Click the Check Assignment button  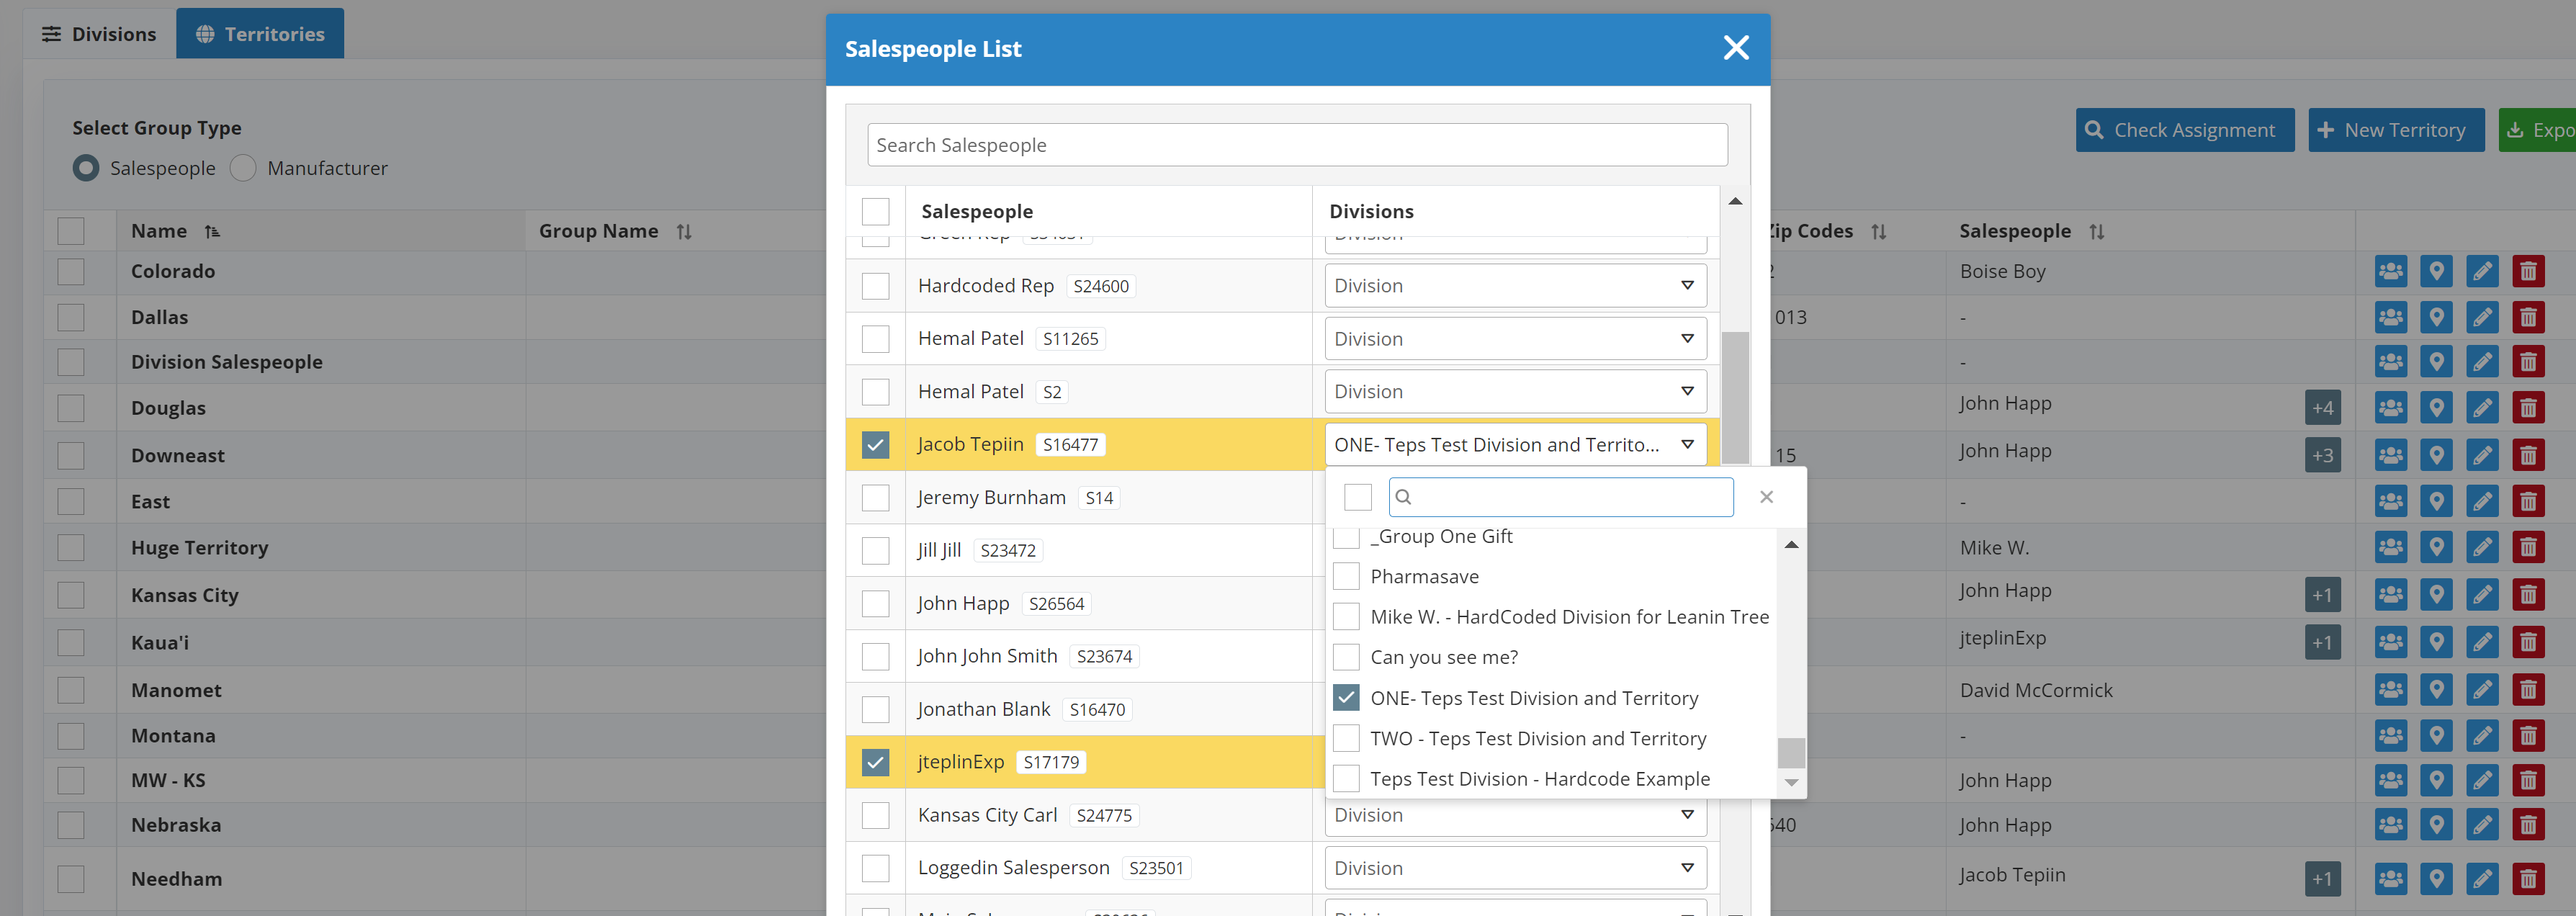pos(2184,130)
